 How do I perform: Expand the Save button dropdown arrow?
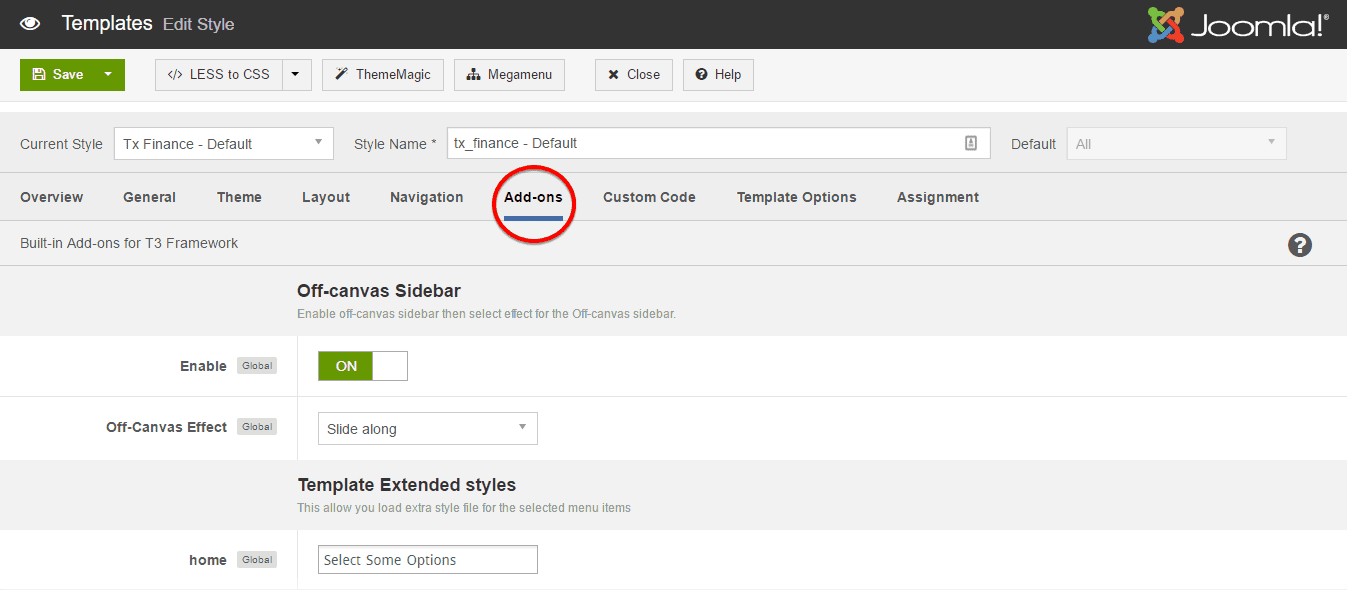(108, 75)
